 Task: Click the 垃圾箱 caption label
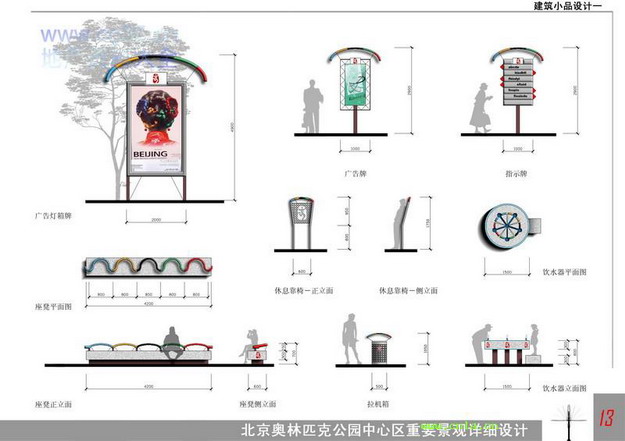(378, 404)
